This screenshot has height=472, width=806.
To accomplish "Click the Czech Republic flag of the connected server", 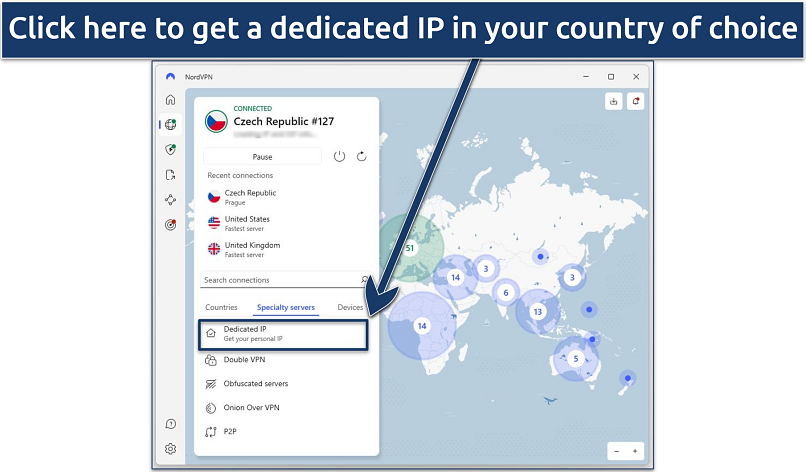I will point(216,121).
